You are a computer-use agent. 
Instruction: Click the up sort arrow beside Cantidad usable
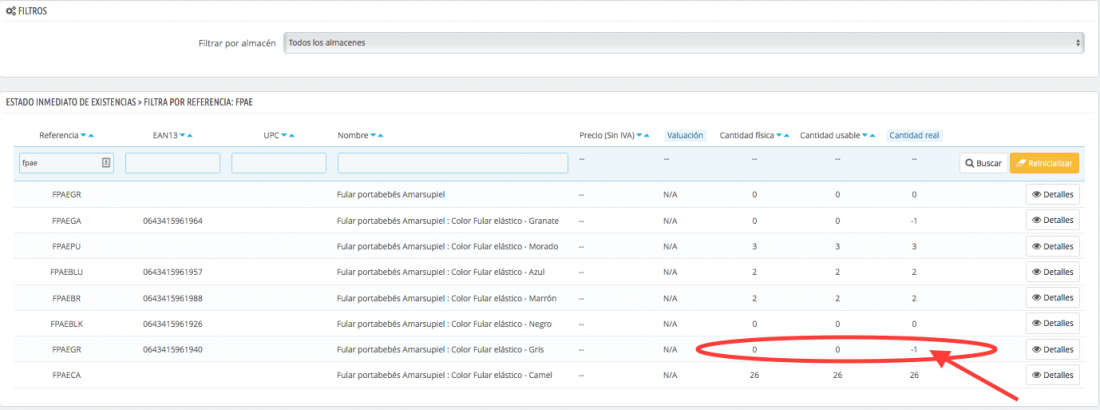tap(872, 135)
